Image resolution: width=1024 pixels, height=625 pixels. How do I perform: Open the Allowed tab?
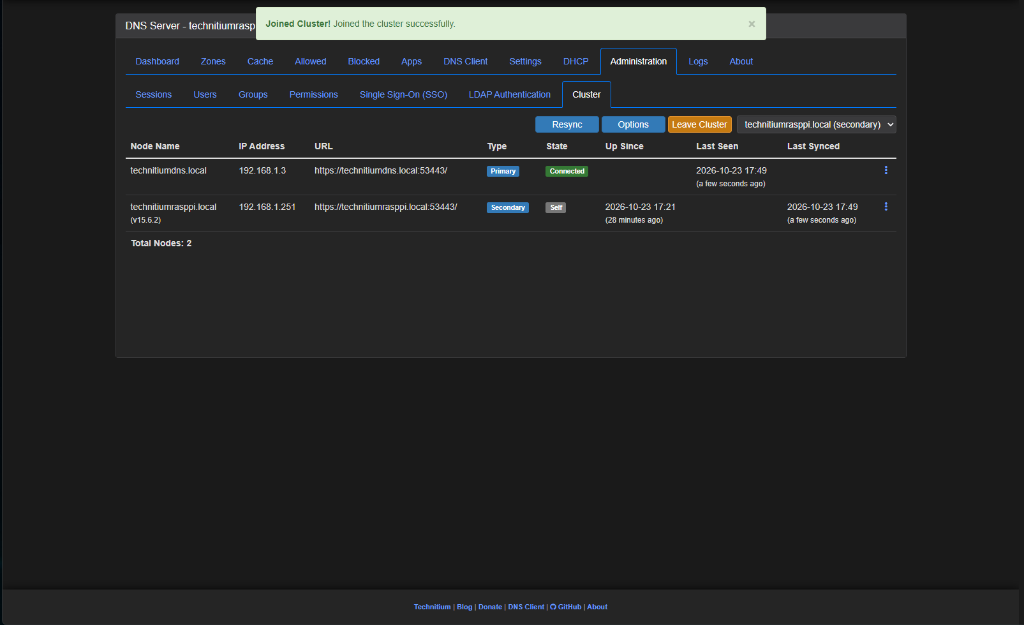click(x=310, y=61)
